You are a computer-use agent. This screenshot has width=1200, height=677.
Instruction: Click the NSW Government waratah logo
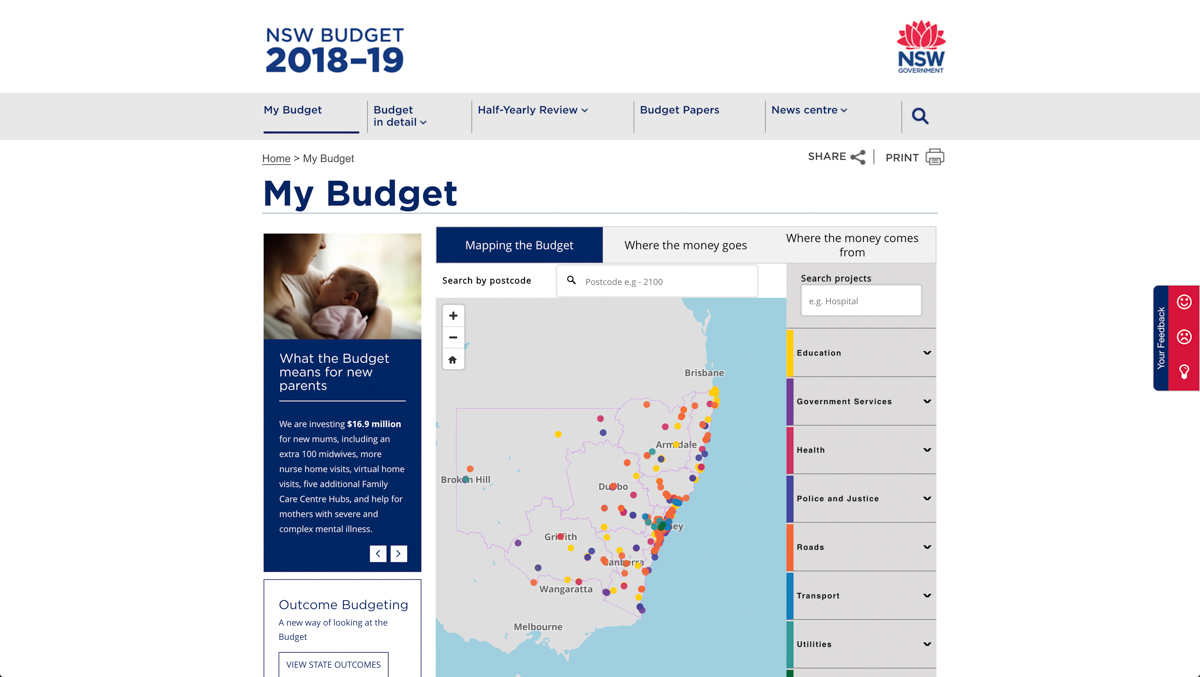click(921, 47)
